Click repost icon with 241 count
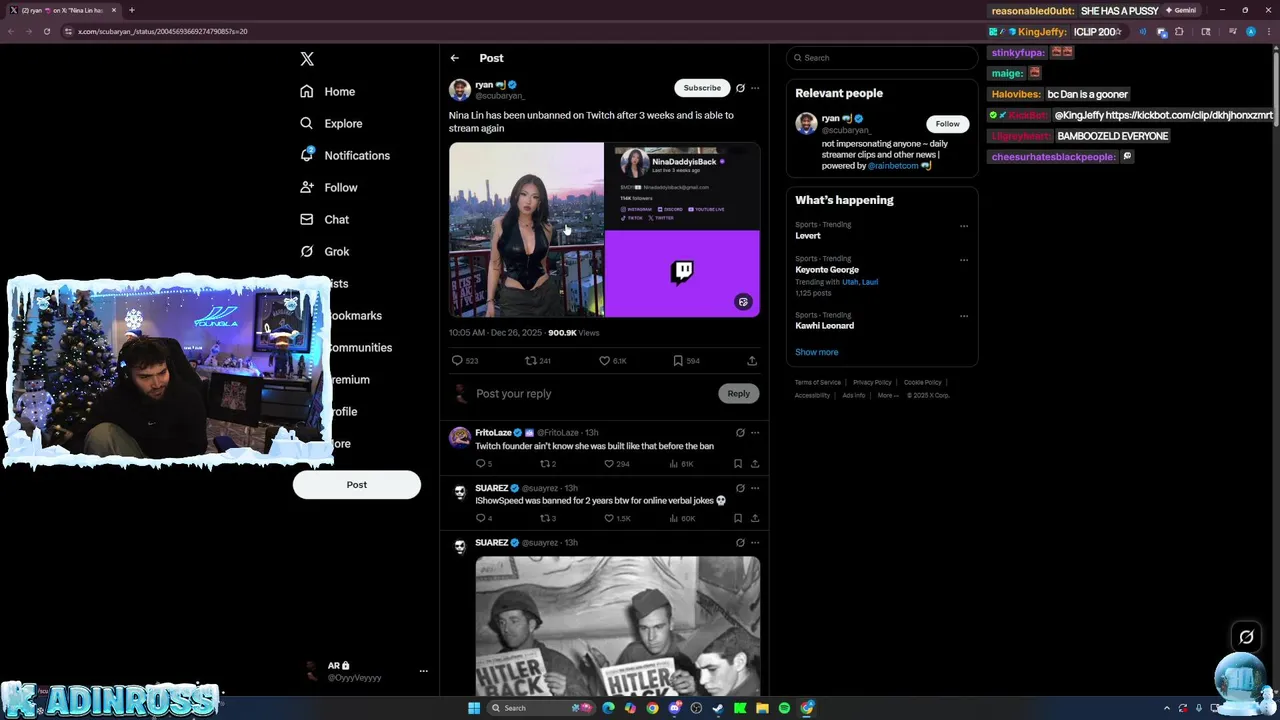The height and width of the screenshot is (720, 1280). 531,360
